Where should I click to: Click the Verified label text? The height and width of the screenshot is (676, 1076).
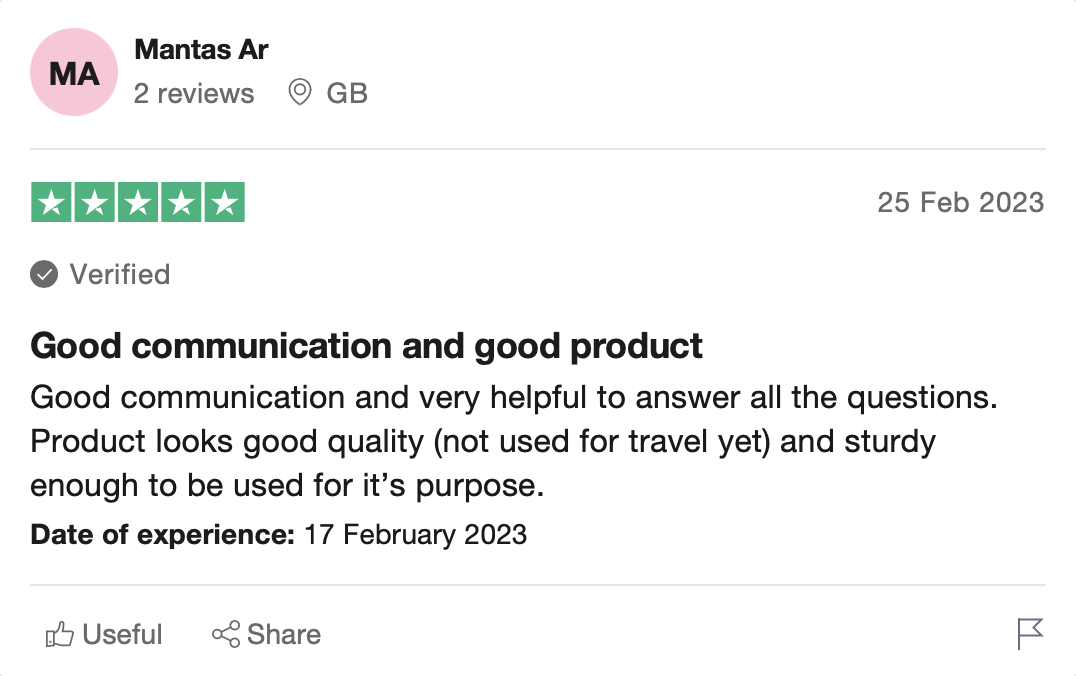point(120,275)
